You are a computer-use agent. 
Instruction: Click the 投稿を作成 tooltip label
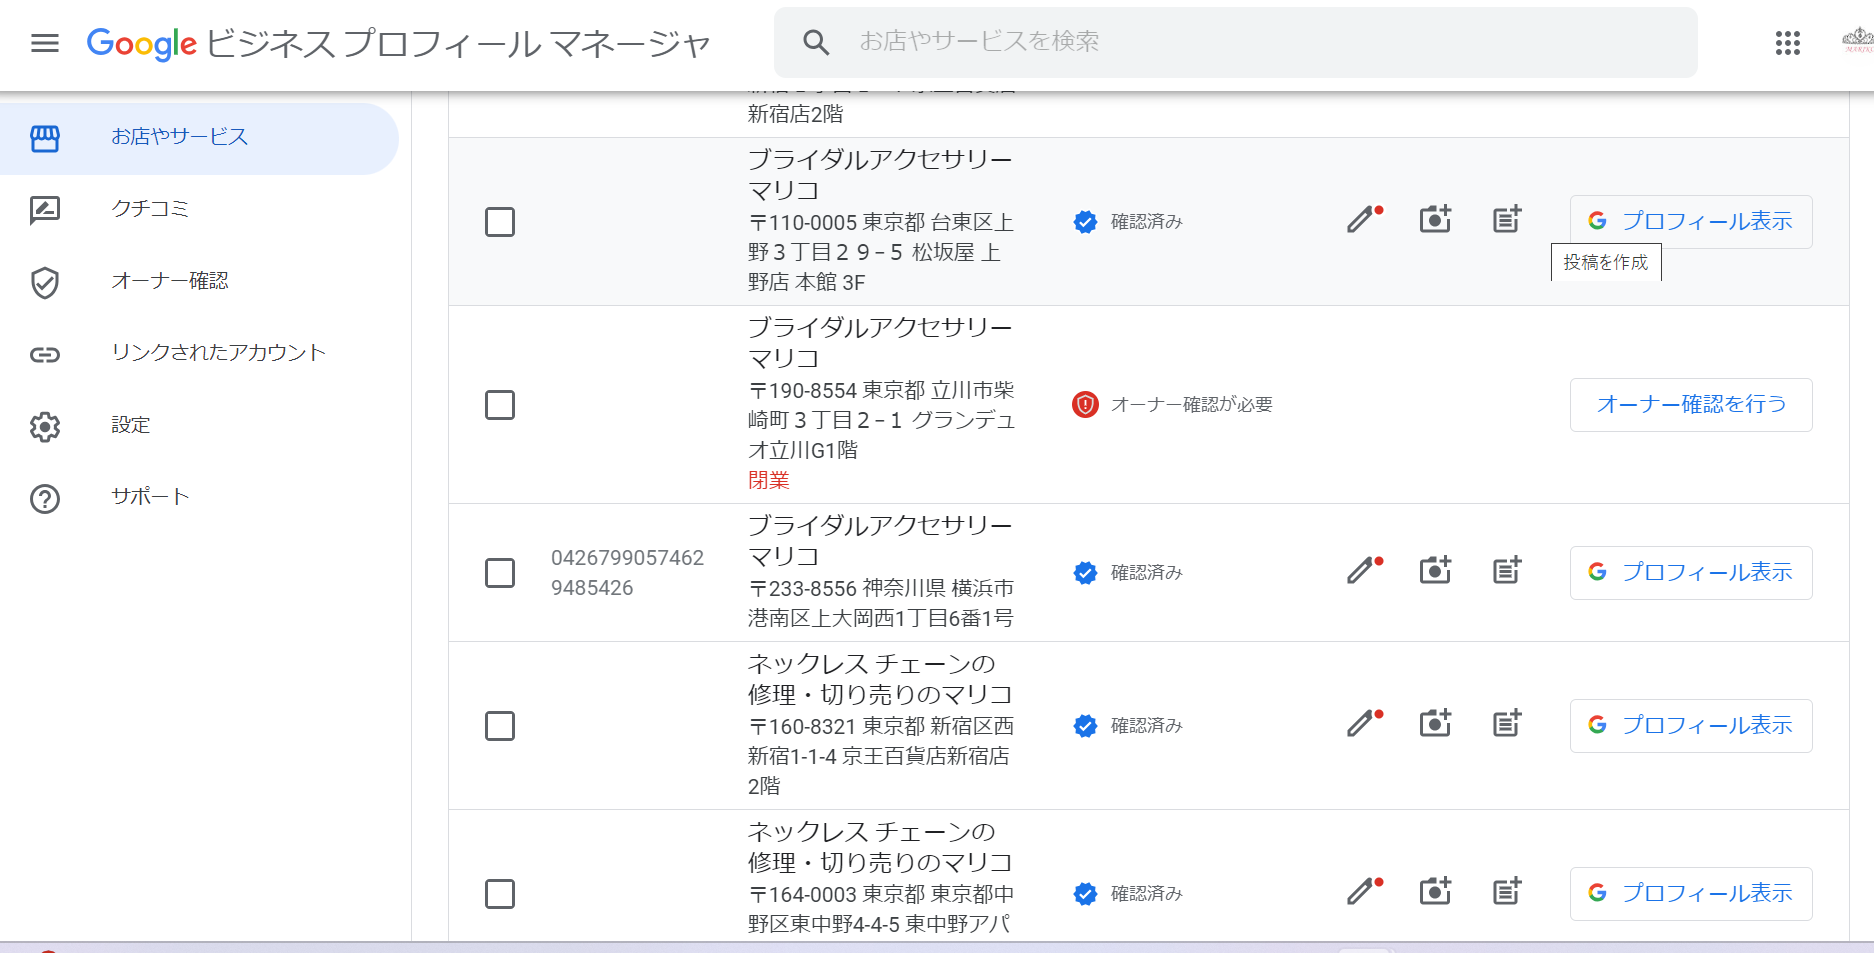click(x=1605, y=263)
